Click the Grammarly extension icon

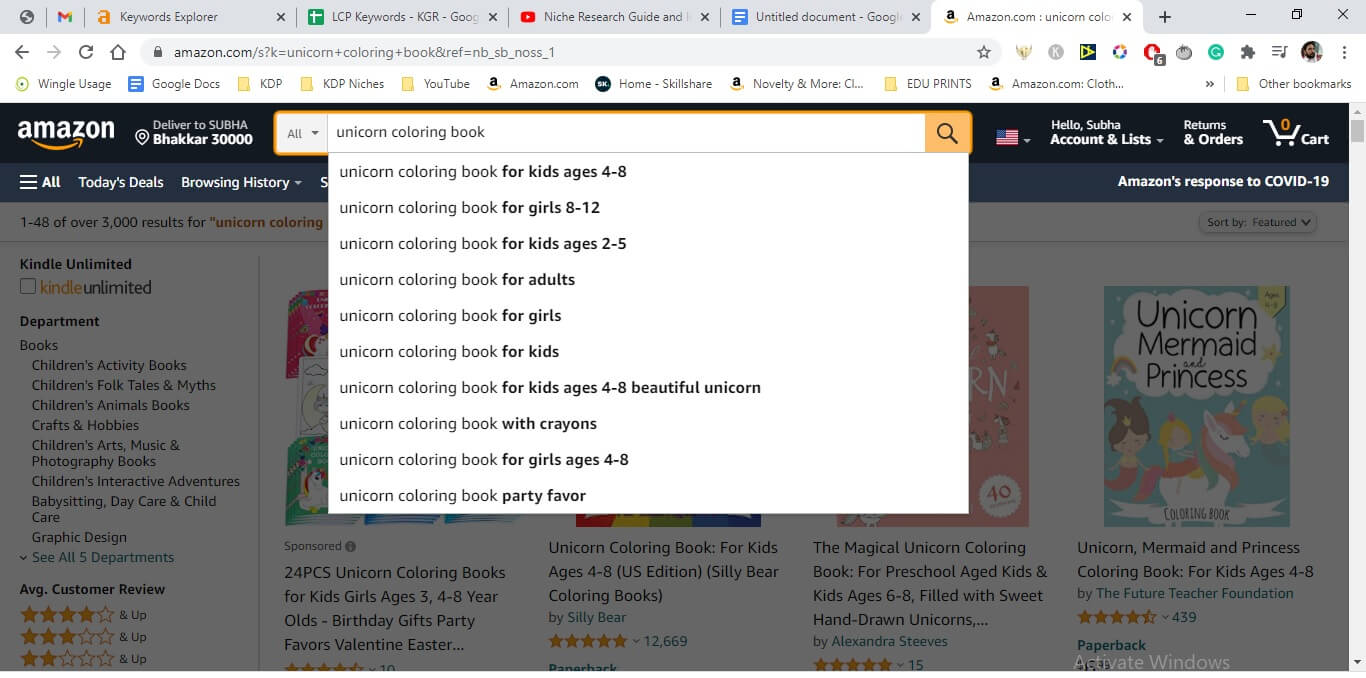1216,52
